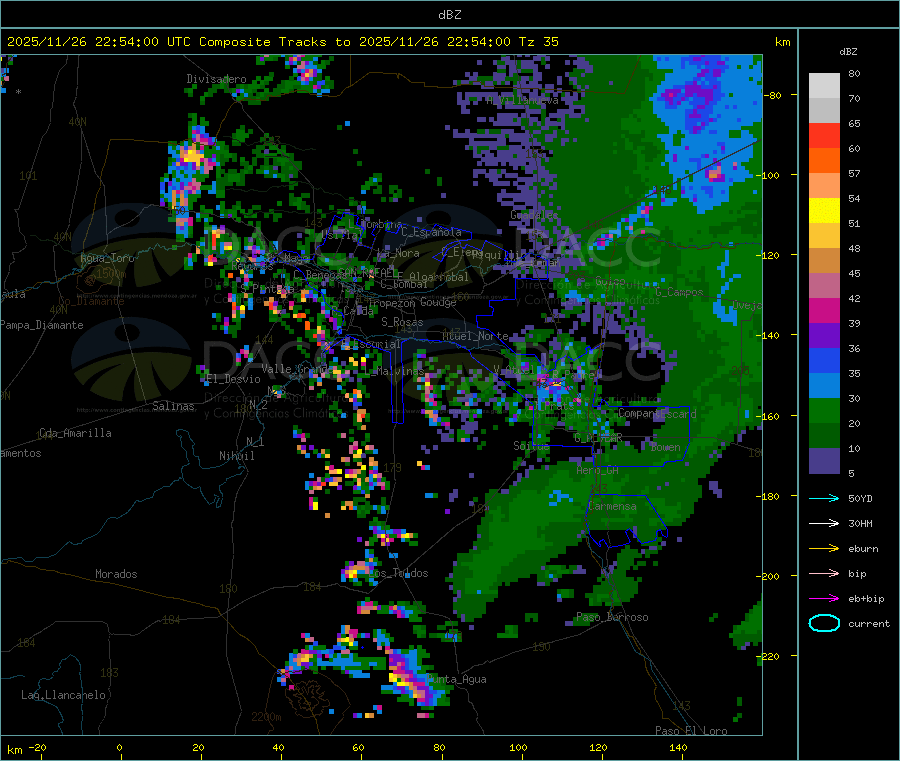This screenshot has width=900, height=761.
Task: Click the magenta eb+bip arrow legend icon
Action: (824, 599)
